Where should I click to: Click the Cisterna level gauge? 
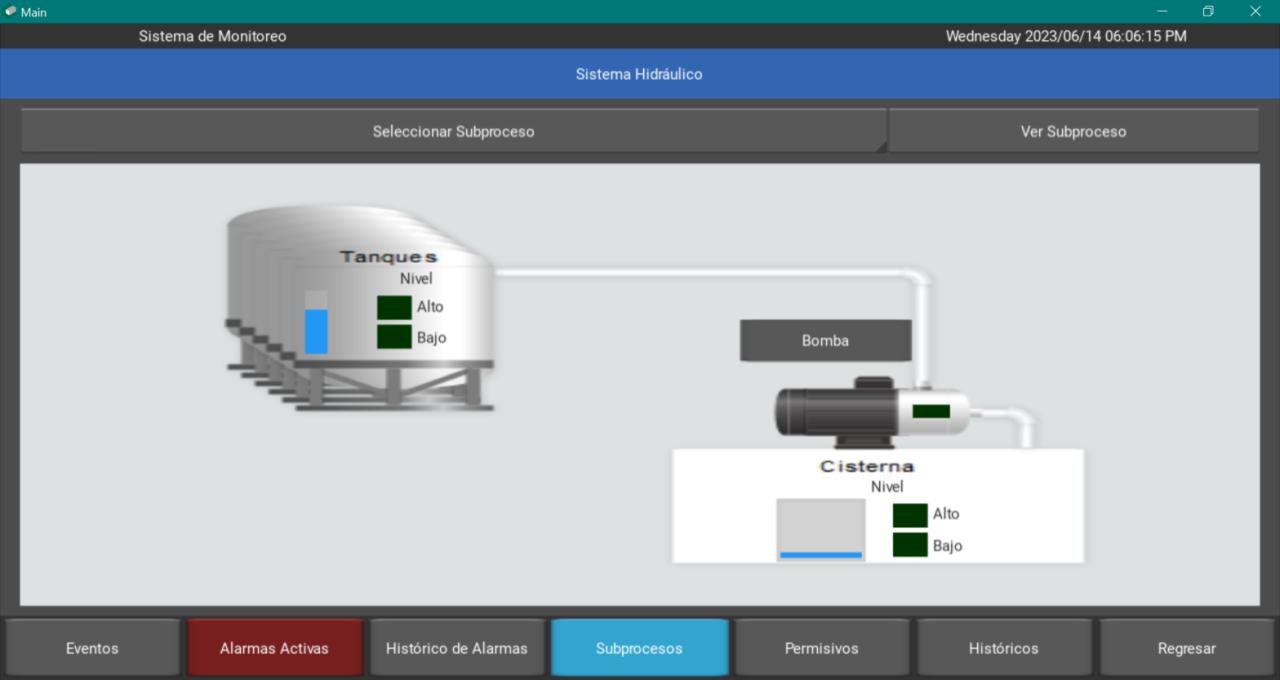[821, 530]
